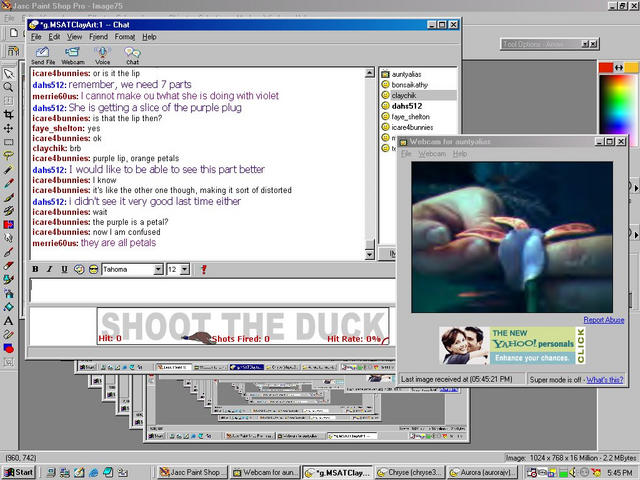This screenshot has height=480, width=640.
Task: Select the Color Replacer tool
Action: point(8,224)
